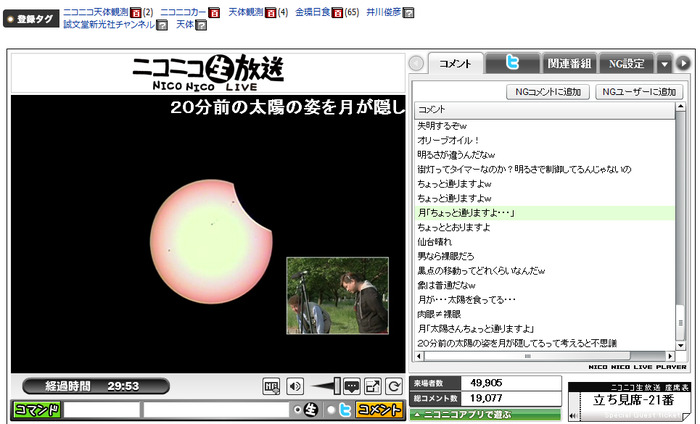The height and width of the screenshot is (424, 700).
Task: Open the 天体 tag link
Action: tap(185, 25)
